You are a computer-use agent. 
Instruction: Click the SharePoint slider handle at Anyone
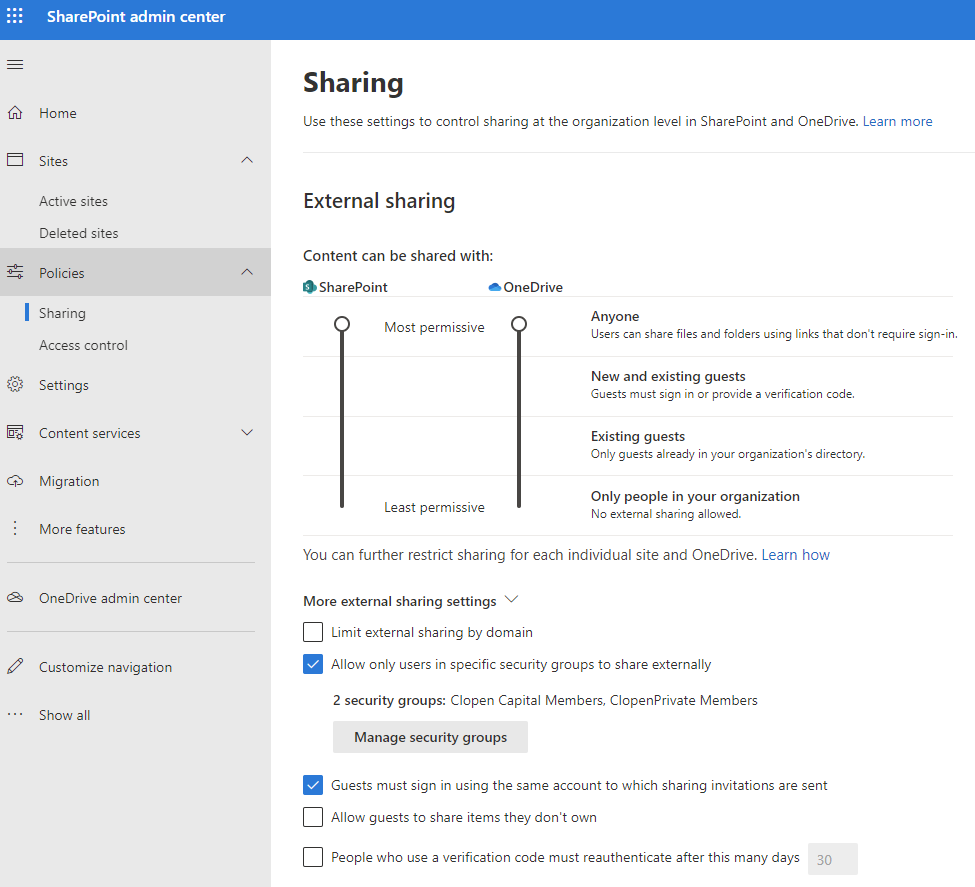pos(342,324)
